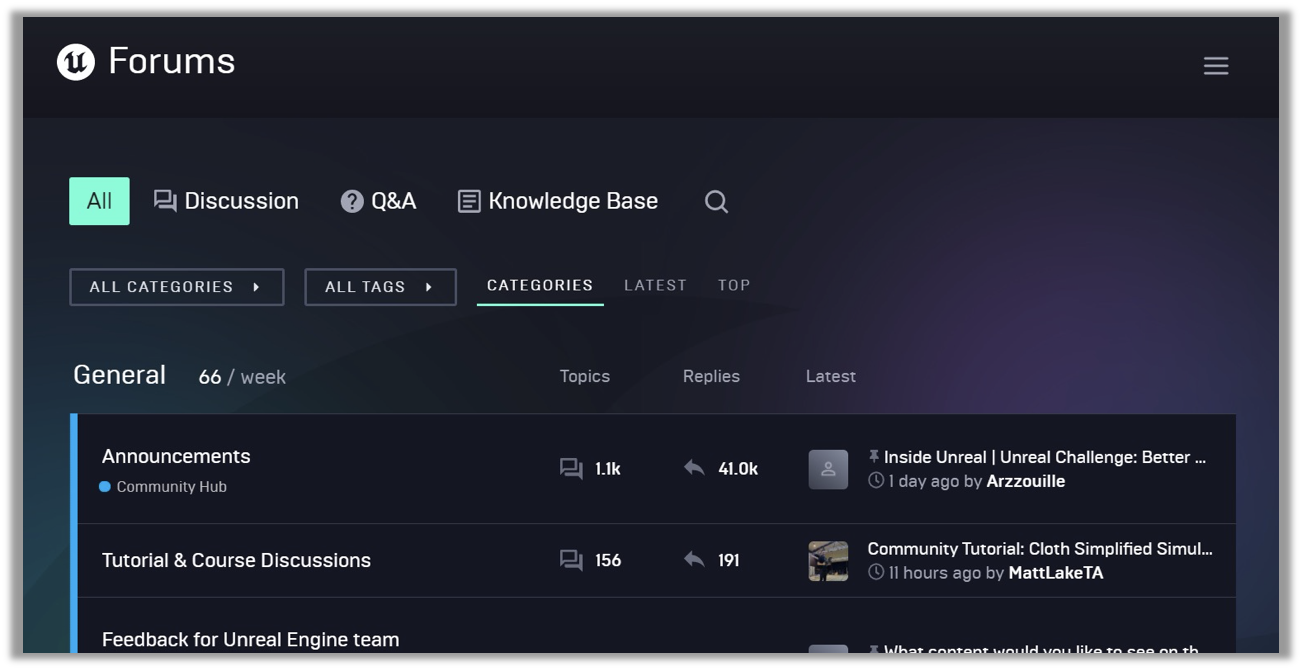Click the Announcements topics count icon
1302x670 pixels.
571,468
